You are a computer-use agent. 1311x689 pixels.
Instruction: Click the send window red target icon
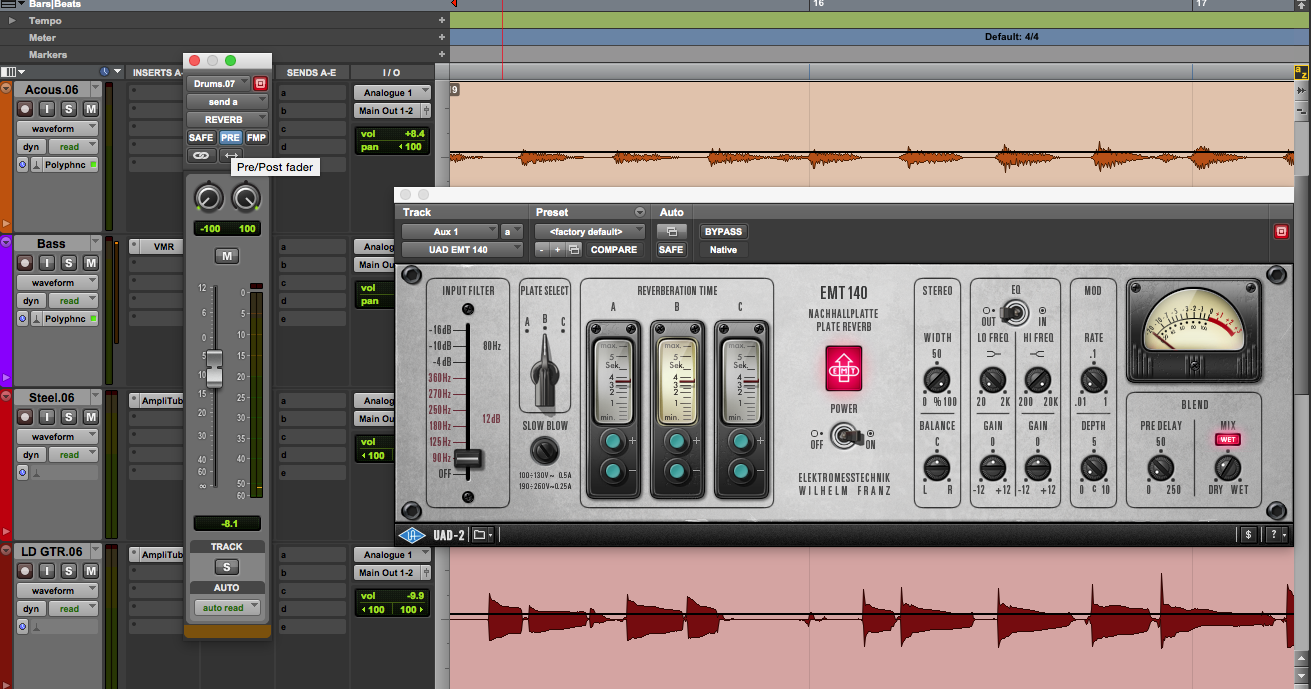click(261, 84)
